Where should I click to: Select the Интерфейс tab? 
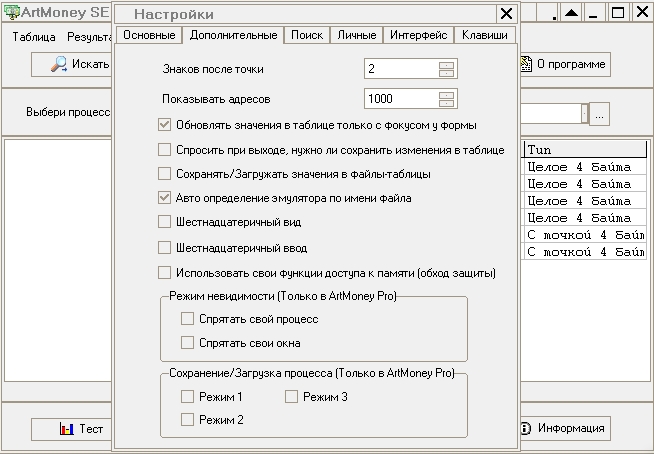418,35
